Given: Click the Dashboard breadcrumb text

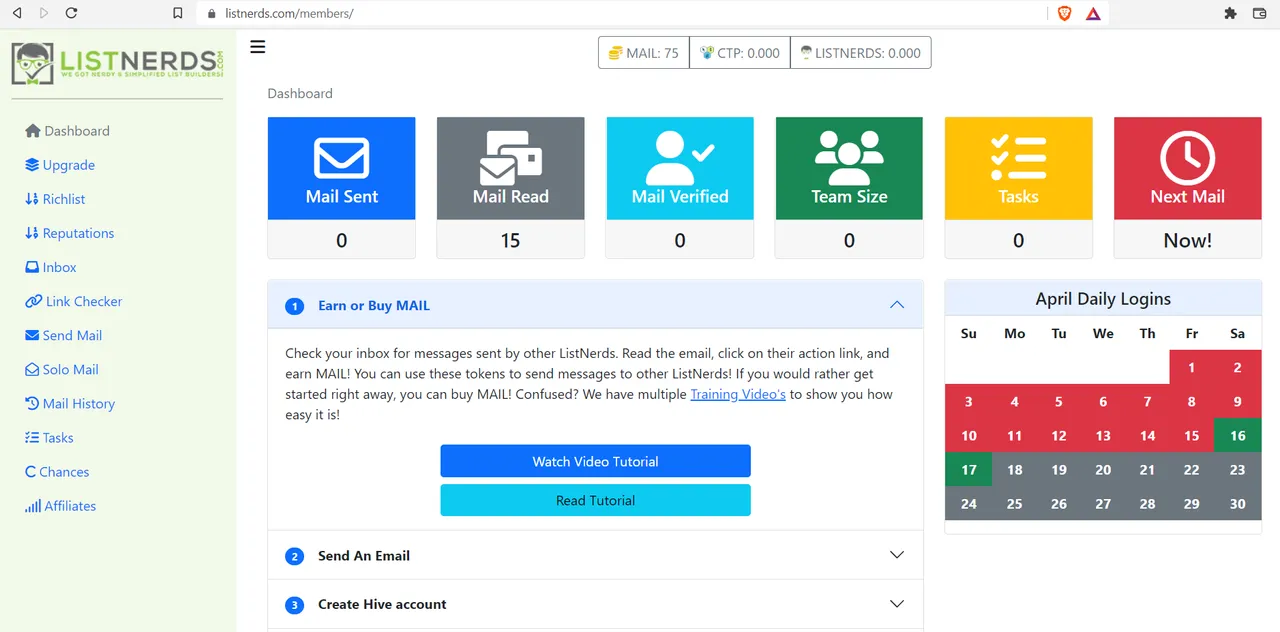Looking at the screenshot, I should pyautogui.click(x=300, y=93).
